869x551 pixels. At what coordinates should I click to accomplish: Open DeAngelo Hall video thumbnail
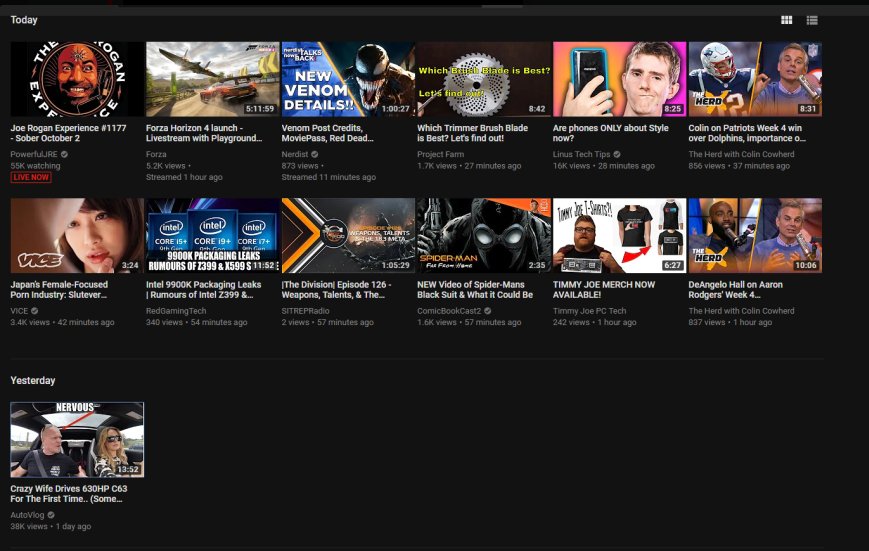tap(755, 236)
